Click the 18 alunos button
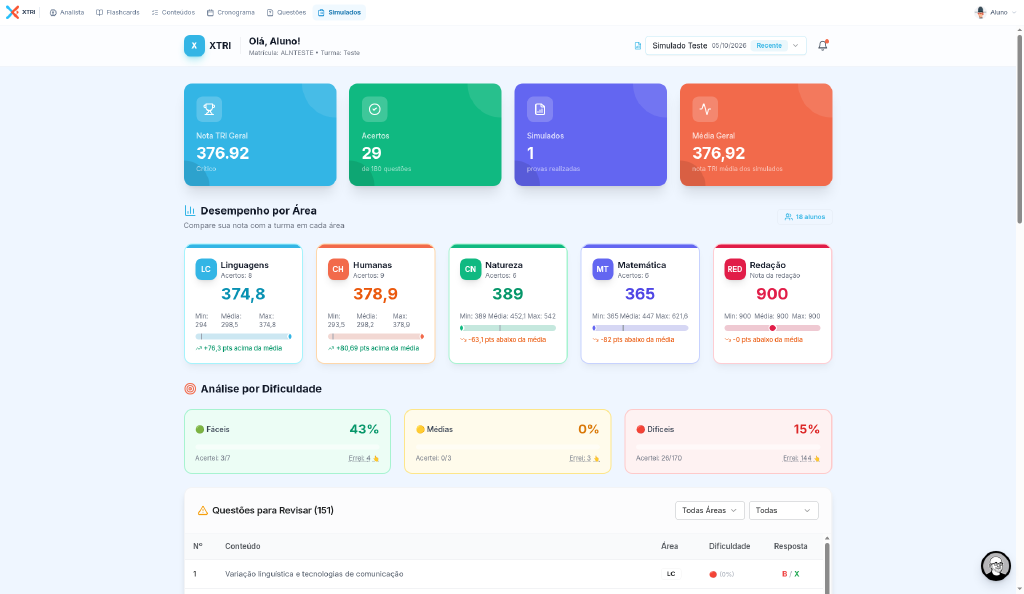 click(805, 217)
